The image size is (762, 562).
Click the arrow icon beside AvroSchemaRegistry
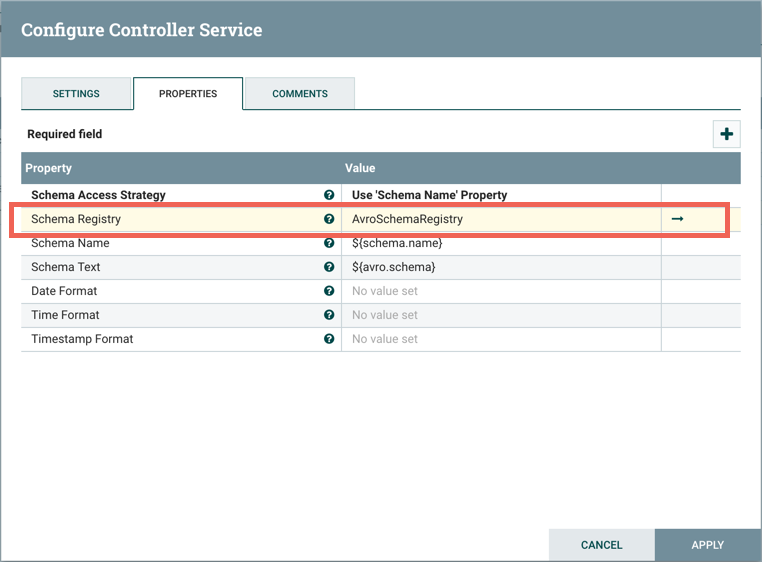tap(677, 219)
